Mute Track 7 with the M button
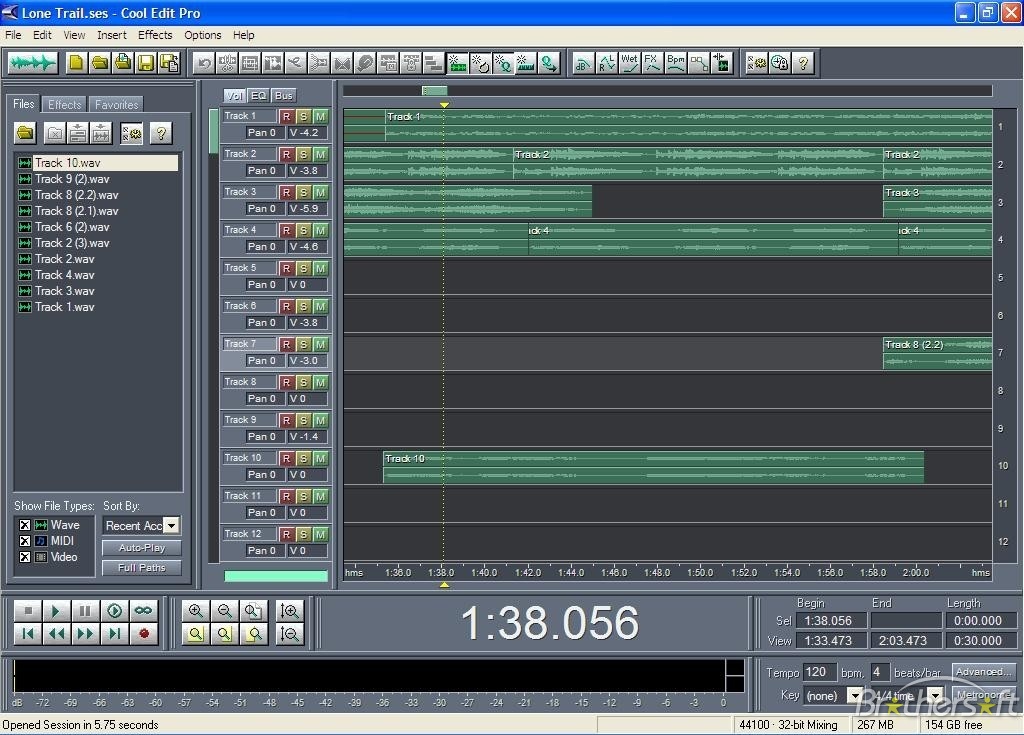Image resolution: width=1024 pixels, height=735 pixels. 320,344
